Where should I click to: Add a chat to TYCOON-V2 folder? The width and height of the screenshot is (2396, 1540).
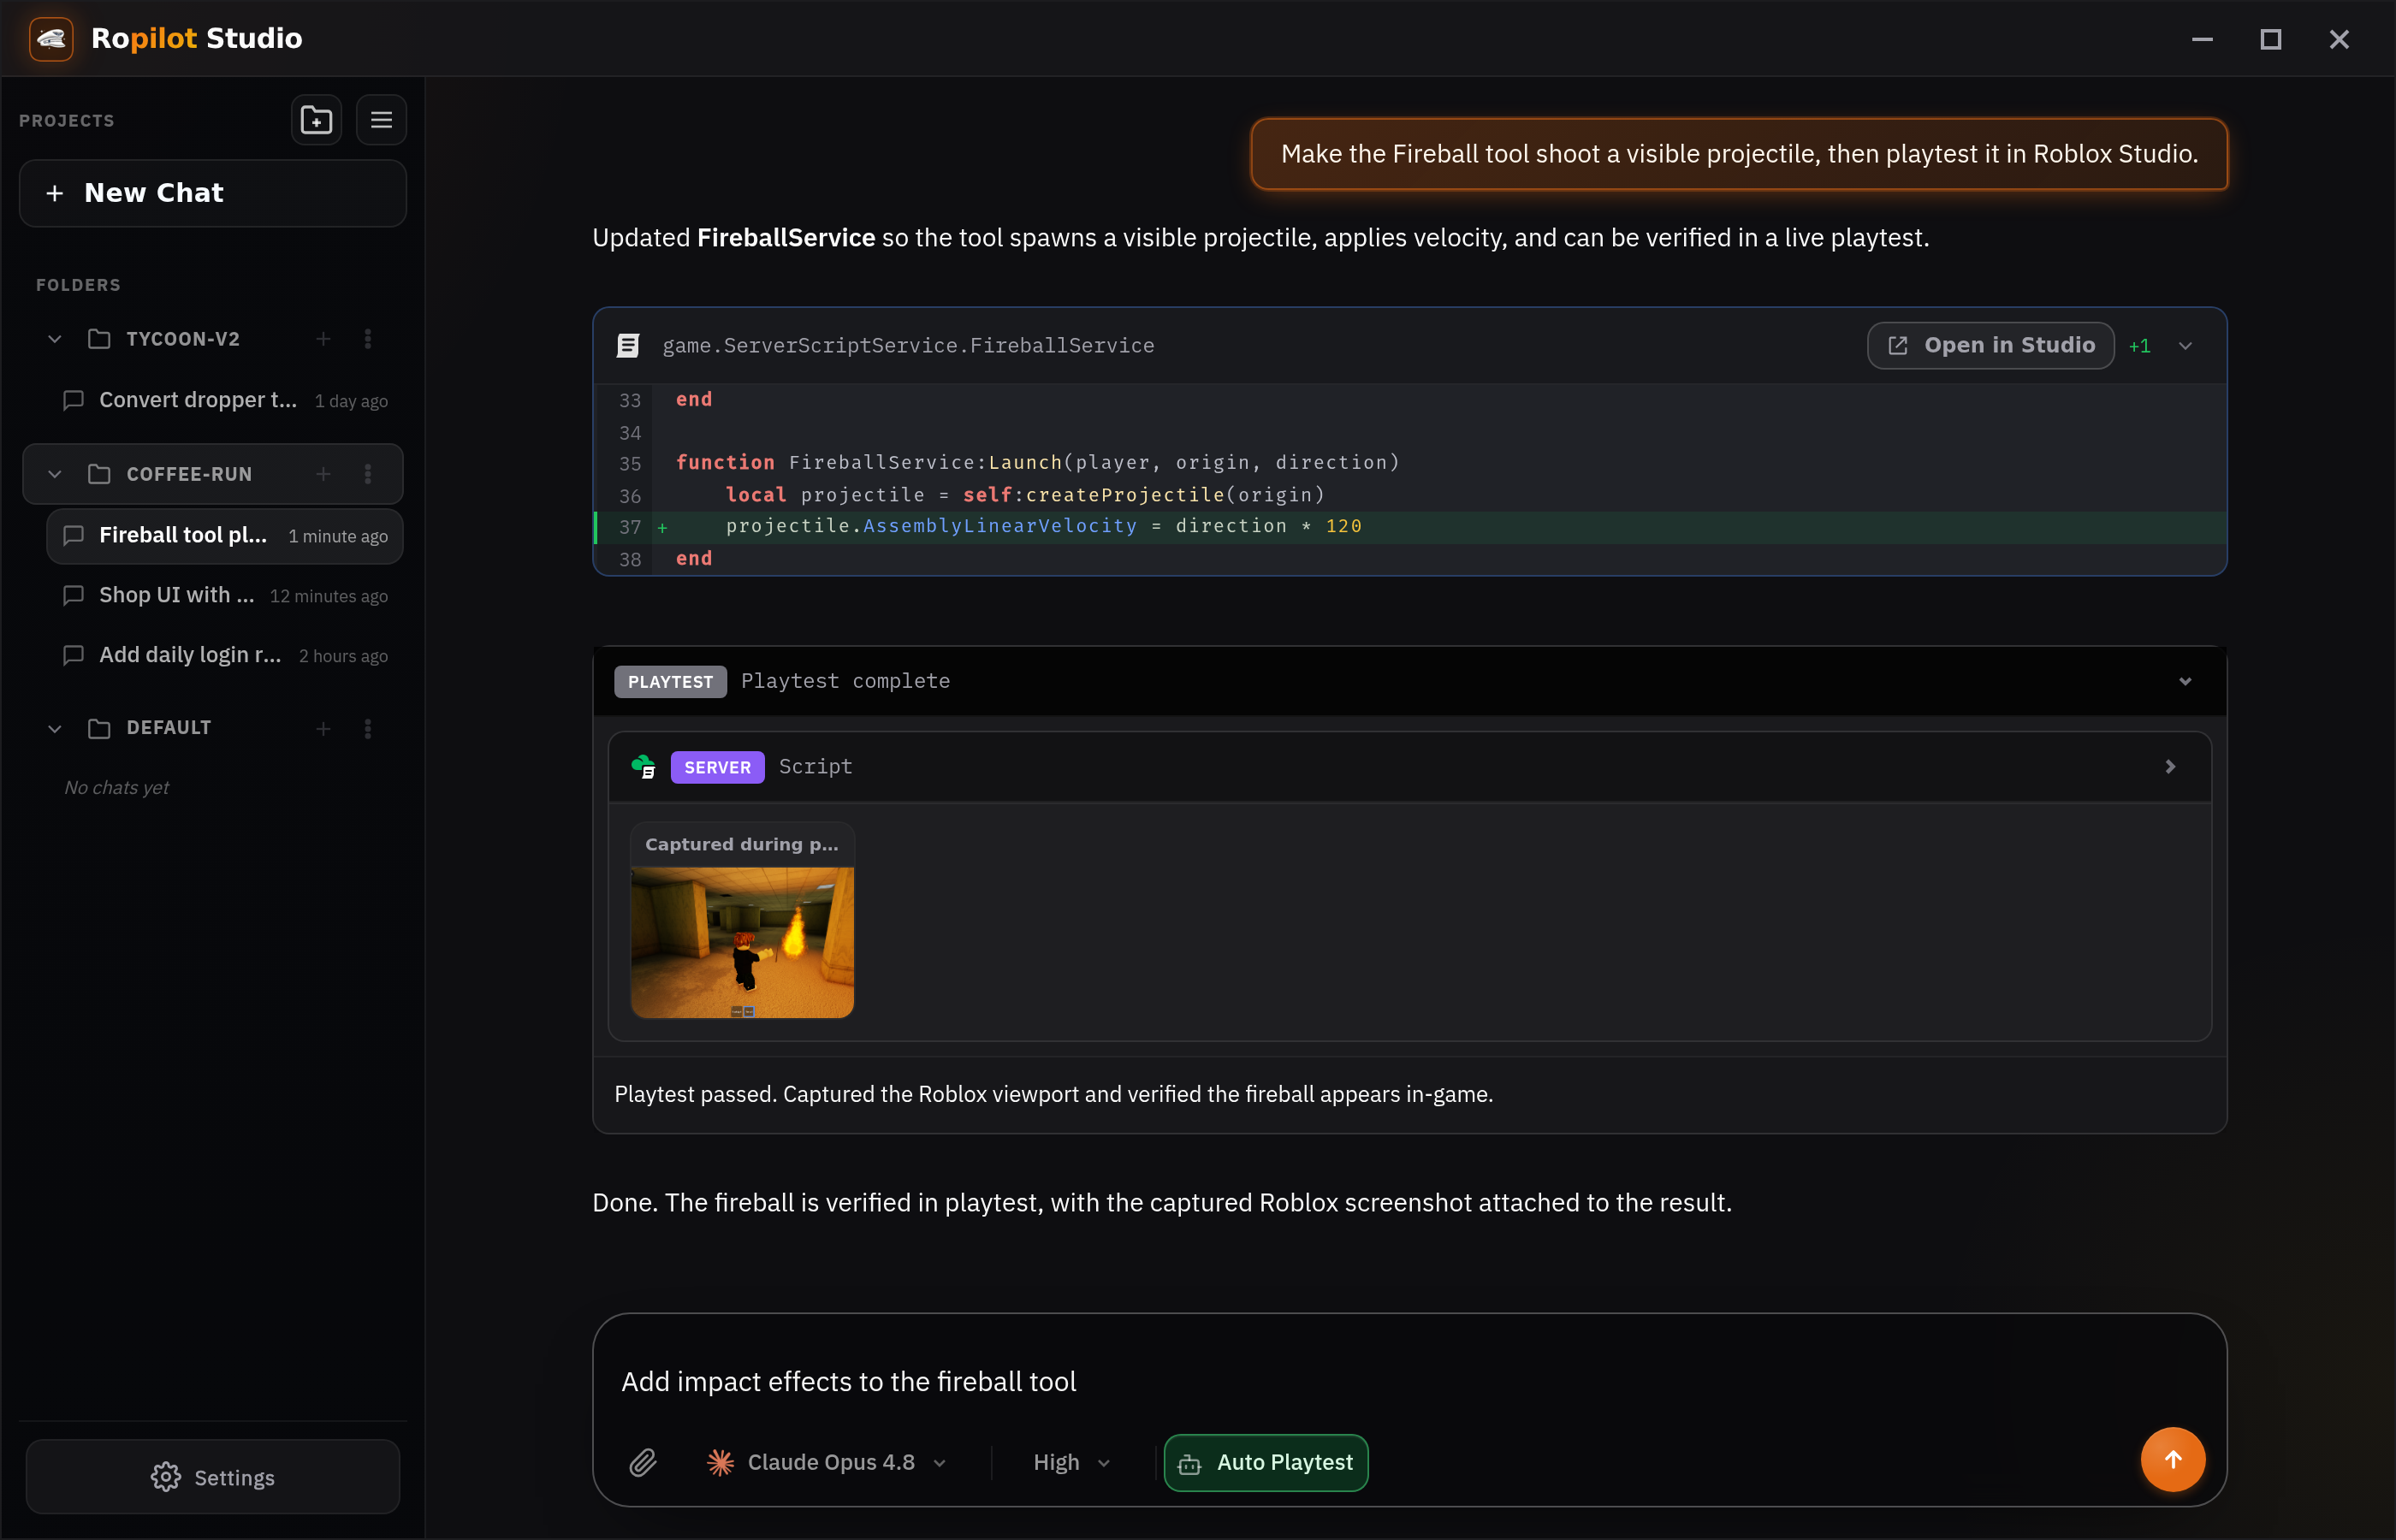pyautogui.click(x=323, y=339)
